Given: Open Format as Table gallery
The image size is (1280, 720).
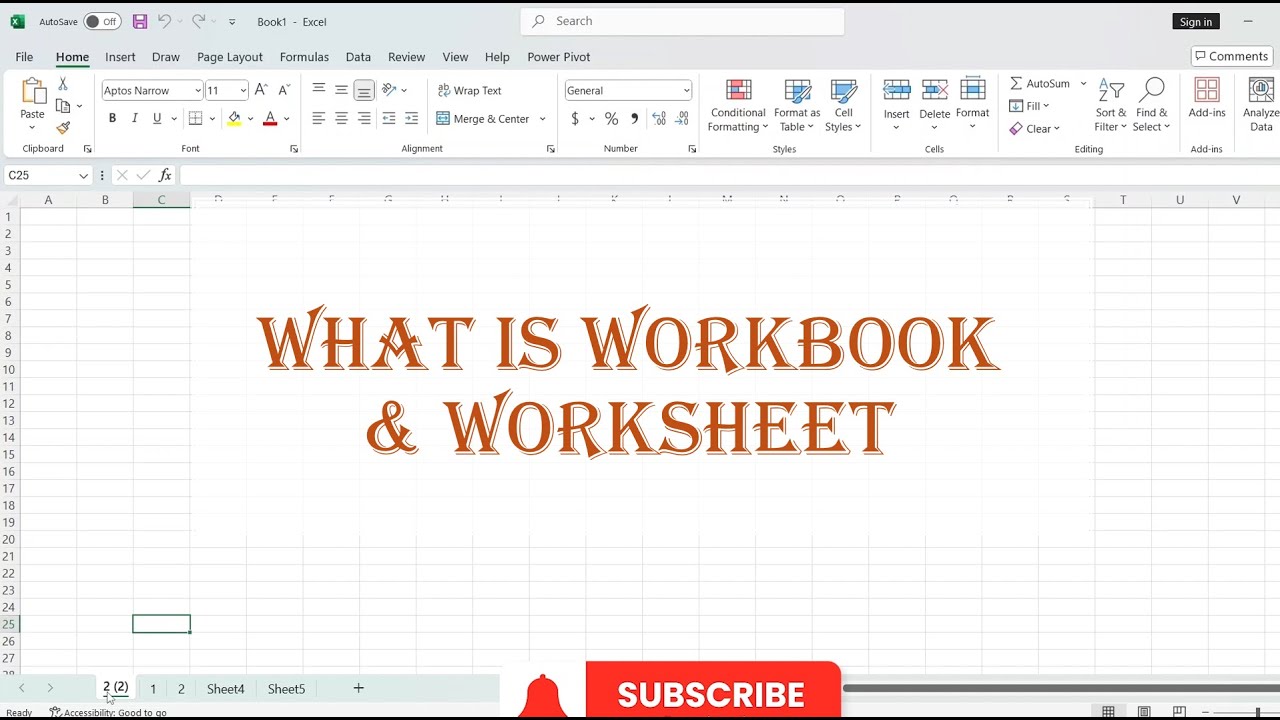Looking at the screenshot, I should (797, 106).
